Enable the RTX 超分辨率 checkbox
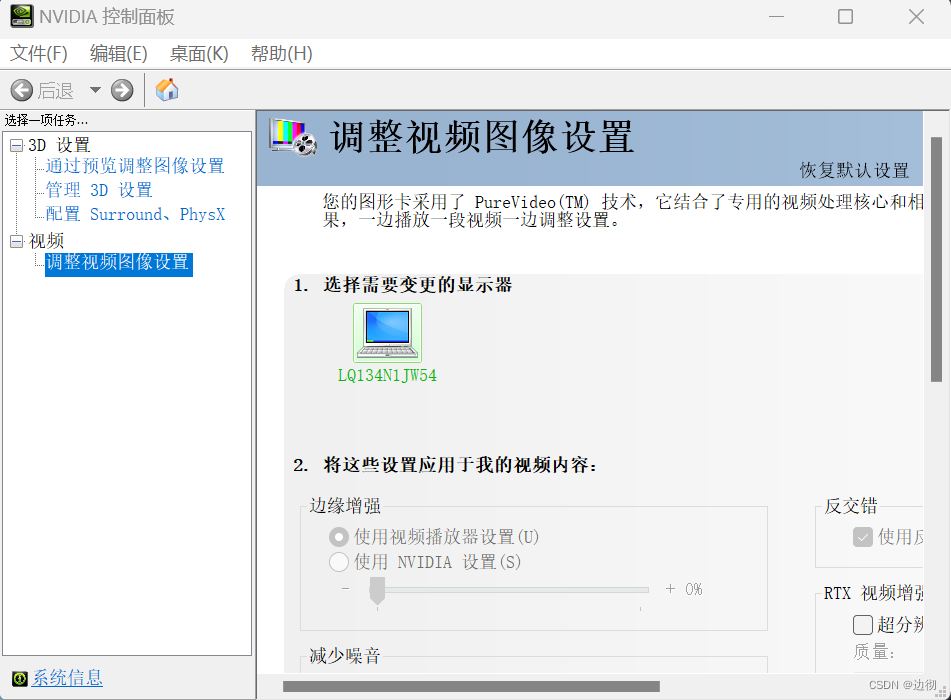Screen dimensions: 951x700 pos(862,625)
